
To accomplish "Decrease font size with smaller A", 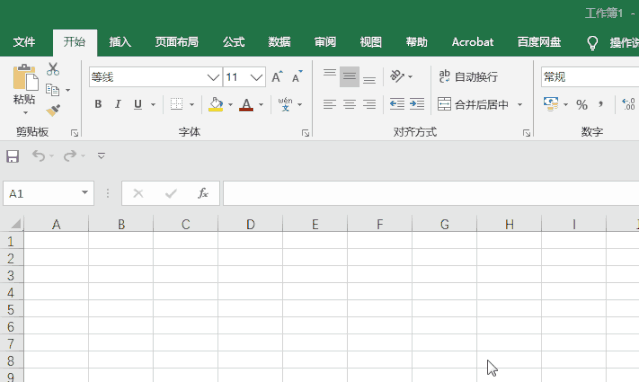I will [x=297, y=77].
